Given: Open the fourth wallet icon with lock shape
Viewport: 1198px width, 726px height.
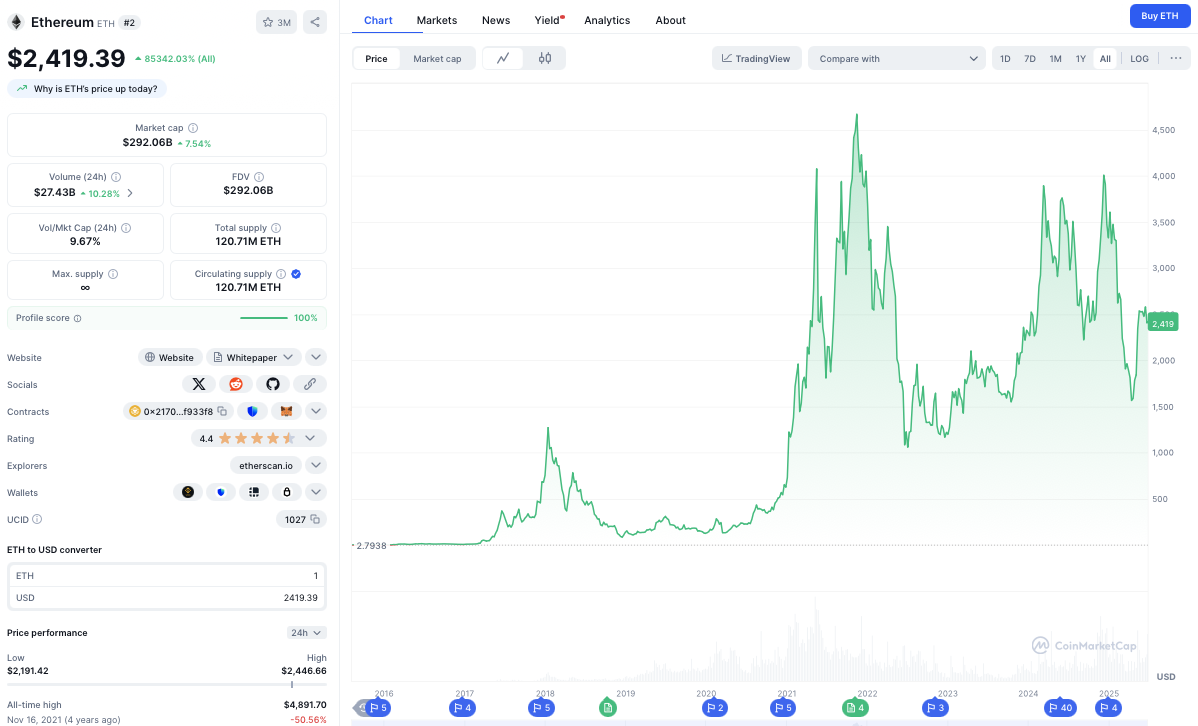Looking at the screenshot, I should [287, 492].
